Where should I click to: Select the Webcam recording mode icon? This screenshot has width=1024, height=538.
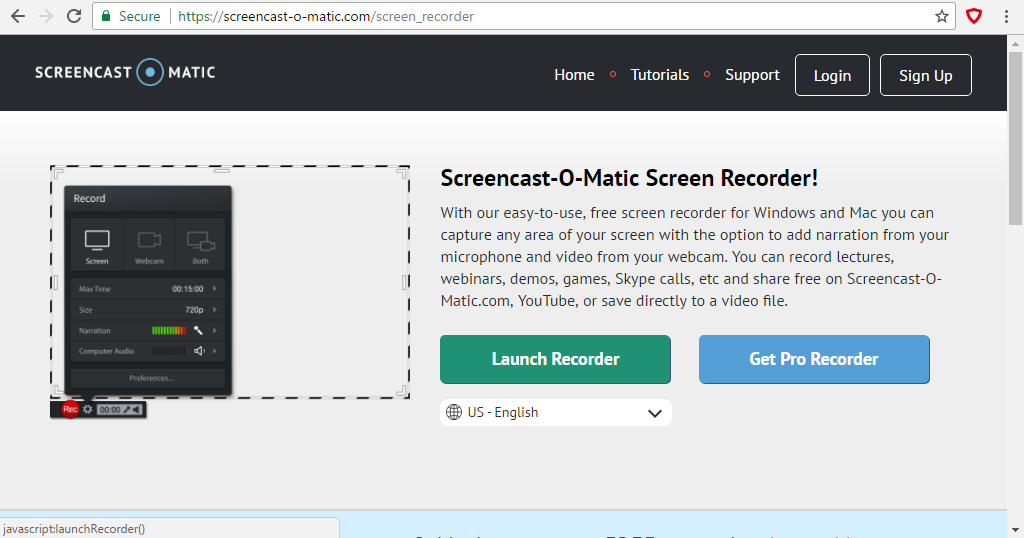click(x=149, y=241)
